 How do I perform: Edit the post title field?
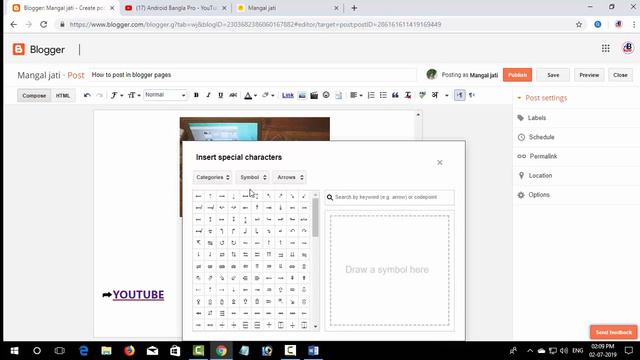tap(252, 75)
